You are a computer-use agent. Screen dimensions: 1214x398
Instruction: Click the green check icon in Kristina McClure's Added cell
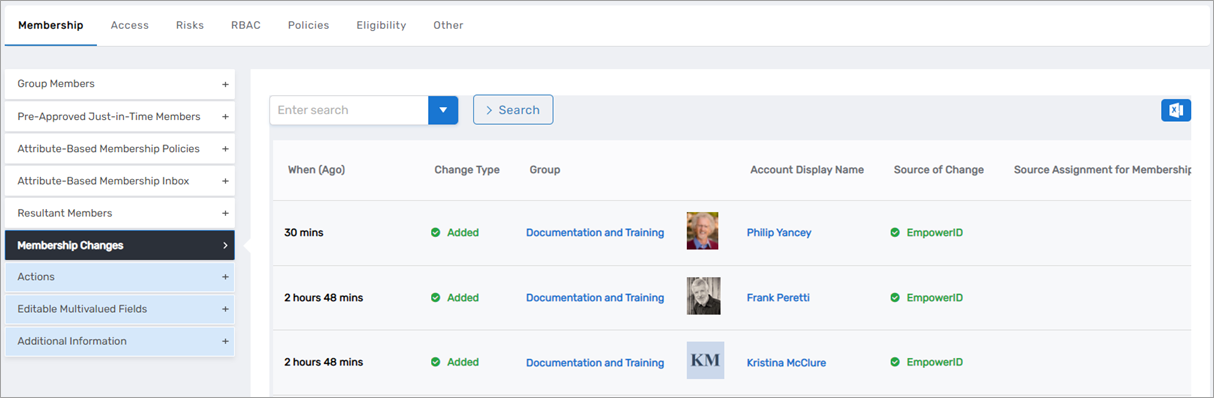[x=436, y=363]
